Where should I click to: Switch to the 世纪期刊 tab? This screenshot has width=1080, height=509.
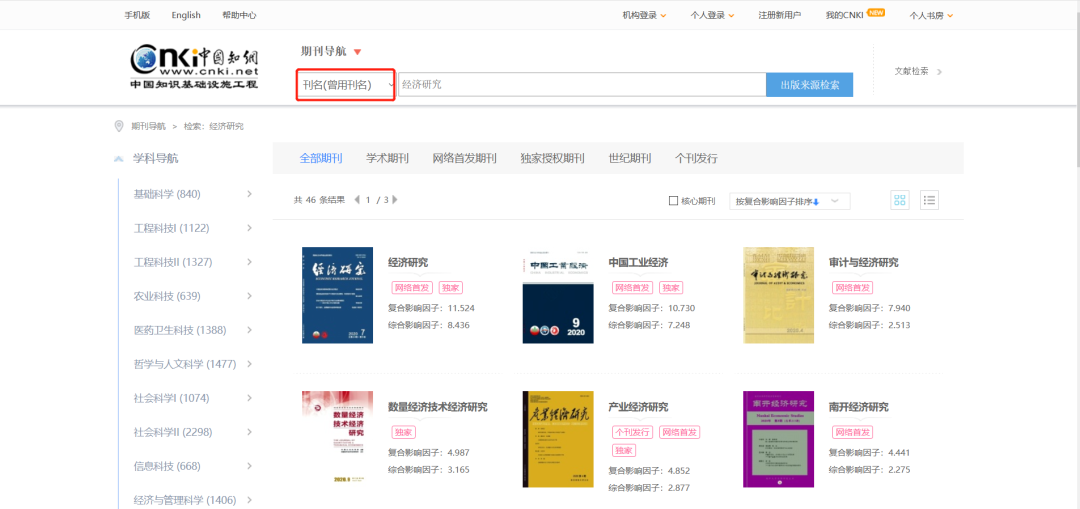click(x=630, y=158)
